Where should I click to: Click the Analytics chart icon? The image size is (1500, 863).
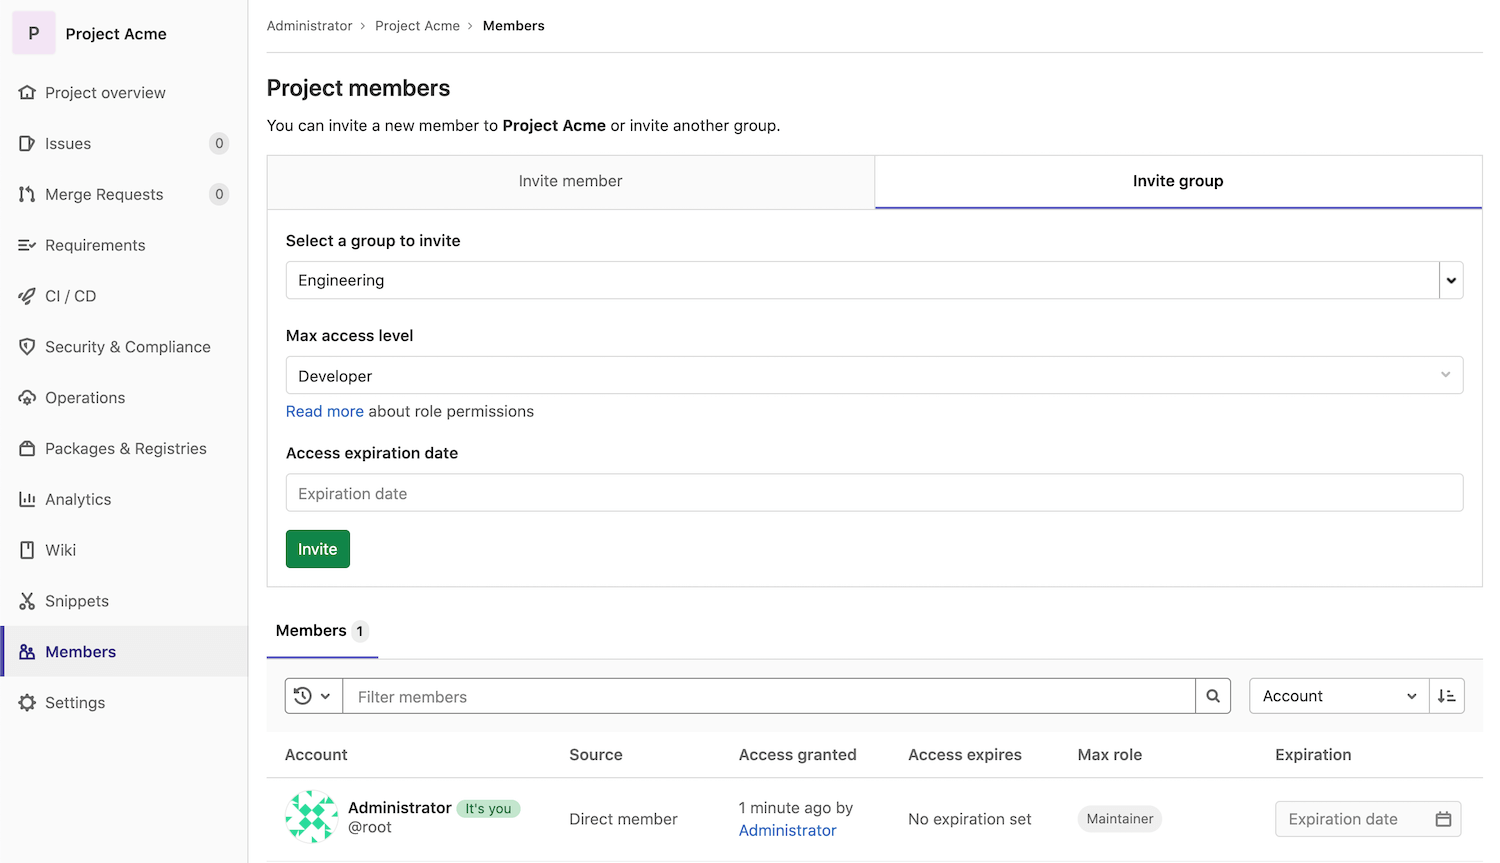point(27,499)
